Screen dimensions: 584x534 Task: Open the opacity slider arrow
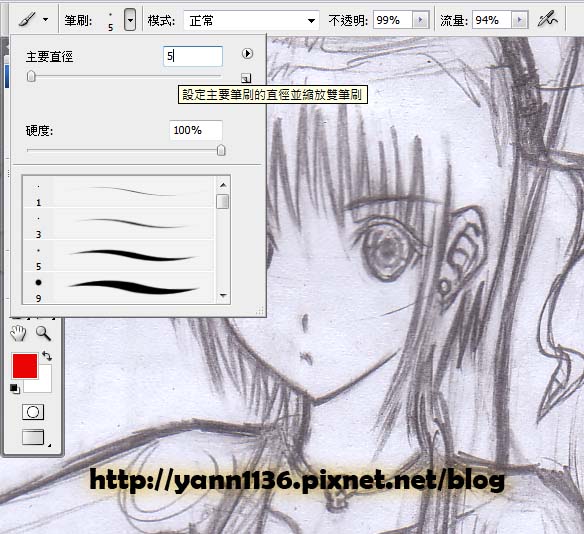[x=420, y=20]
